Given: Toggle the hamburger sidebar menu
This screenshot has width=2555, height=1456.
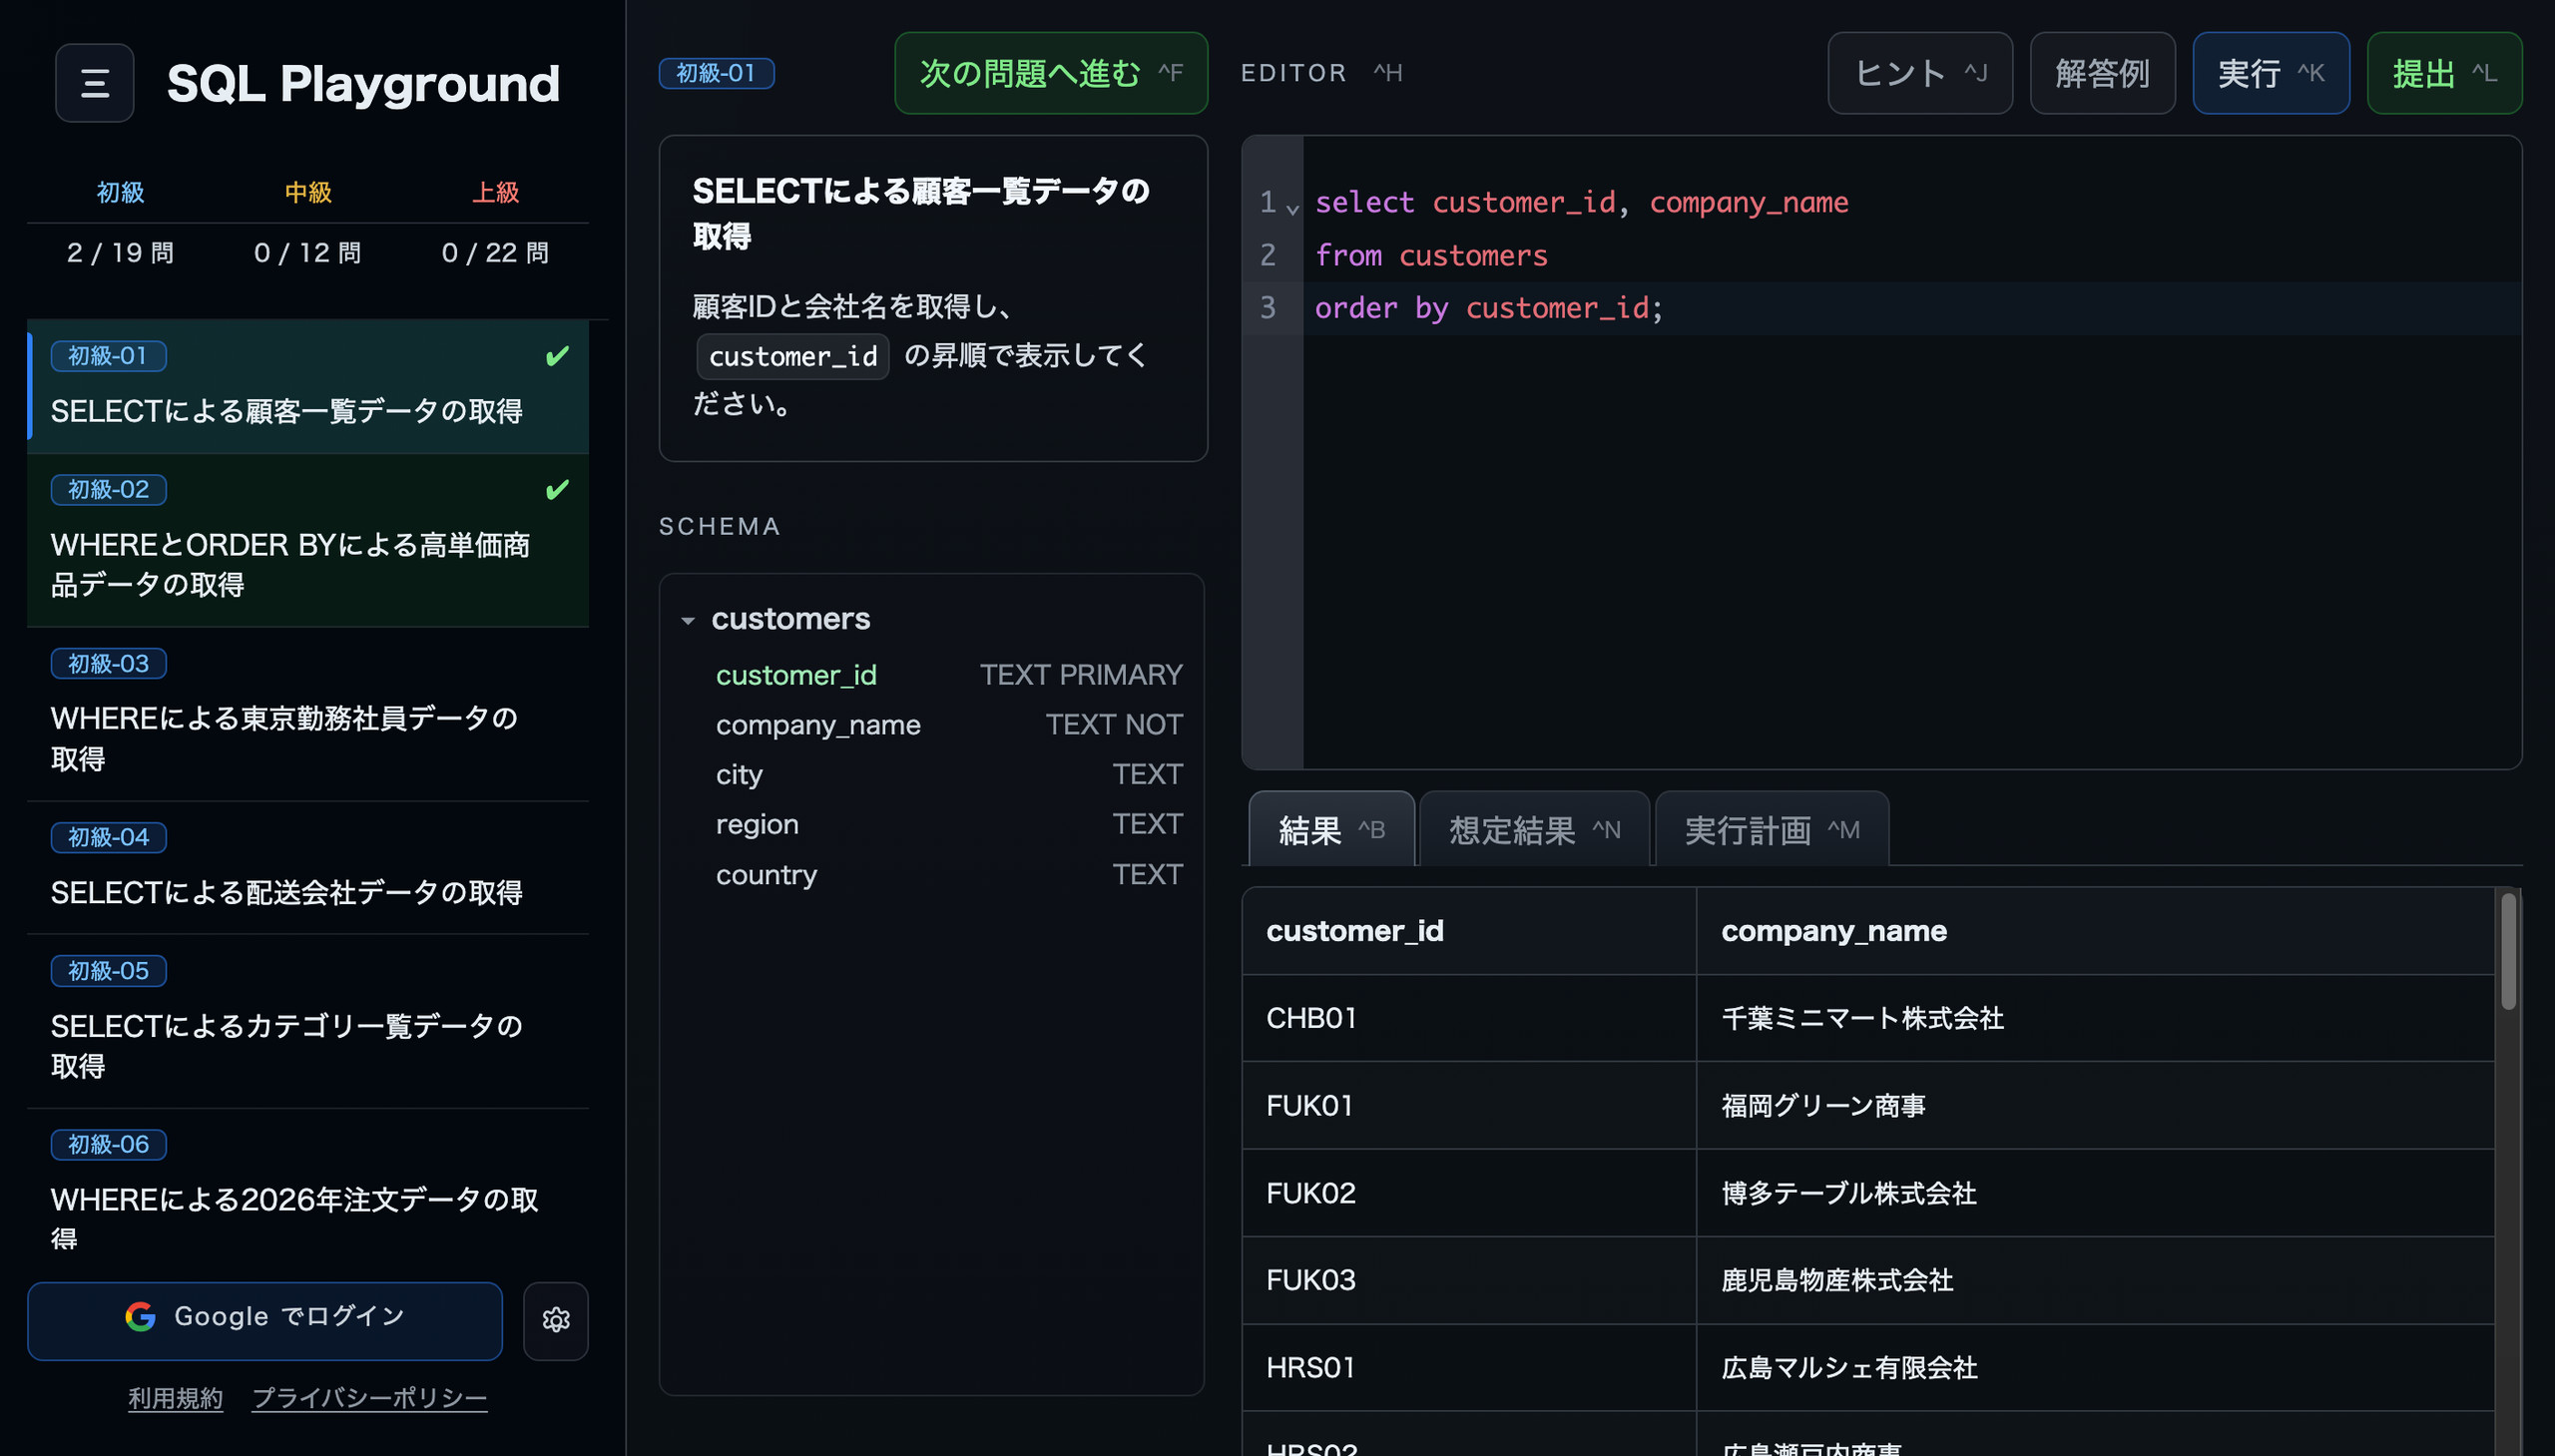Looking at the screenshot, I should (95, 83).
